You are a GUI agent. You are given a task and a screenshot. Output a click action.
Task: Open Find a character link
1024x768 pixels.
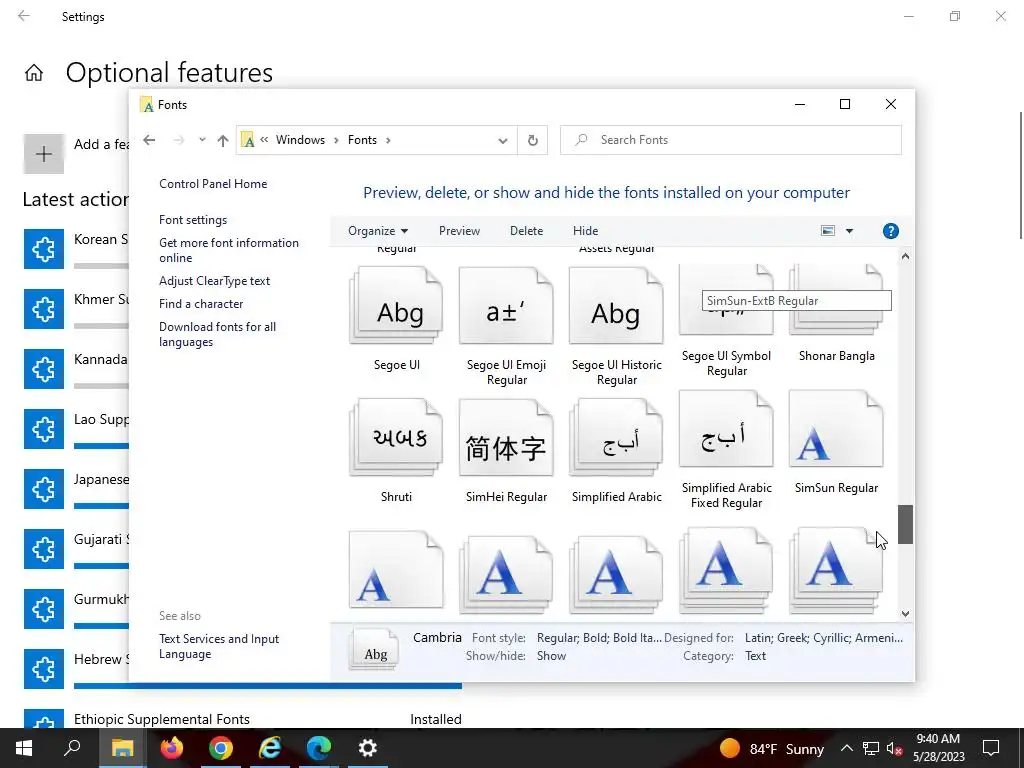[201, 304]
